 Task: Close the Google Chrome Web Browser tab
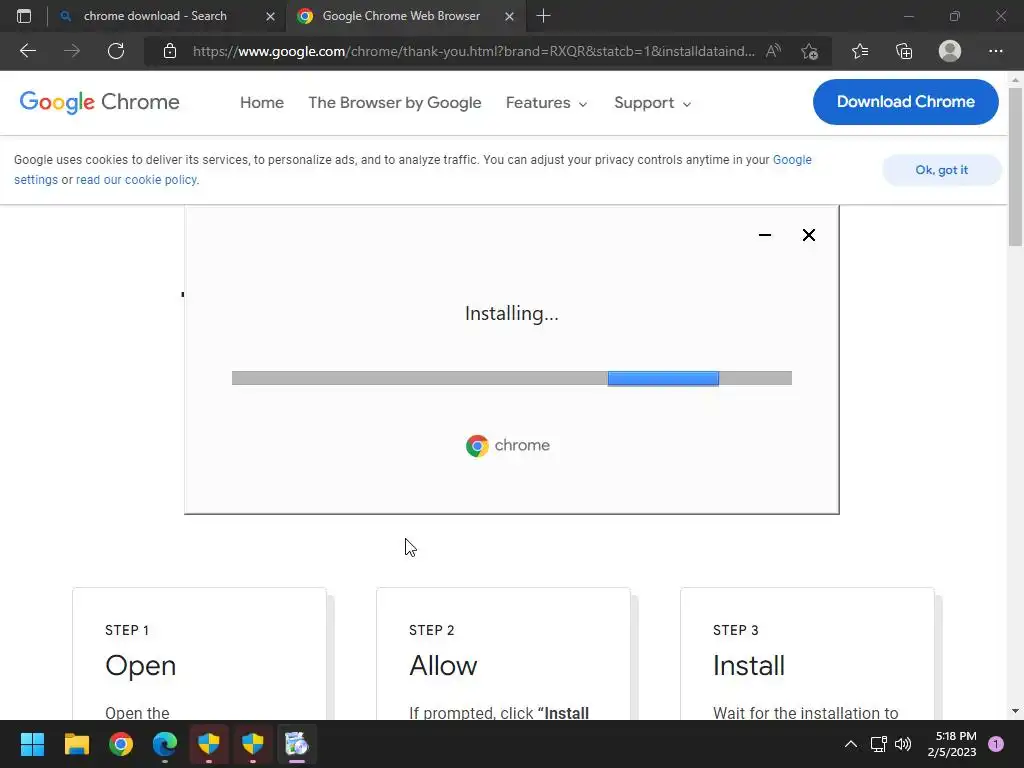(509, 16)
